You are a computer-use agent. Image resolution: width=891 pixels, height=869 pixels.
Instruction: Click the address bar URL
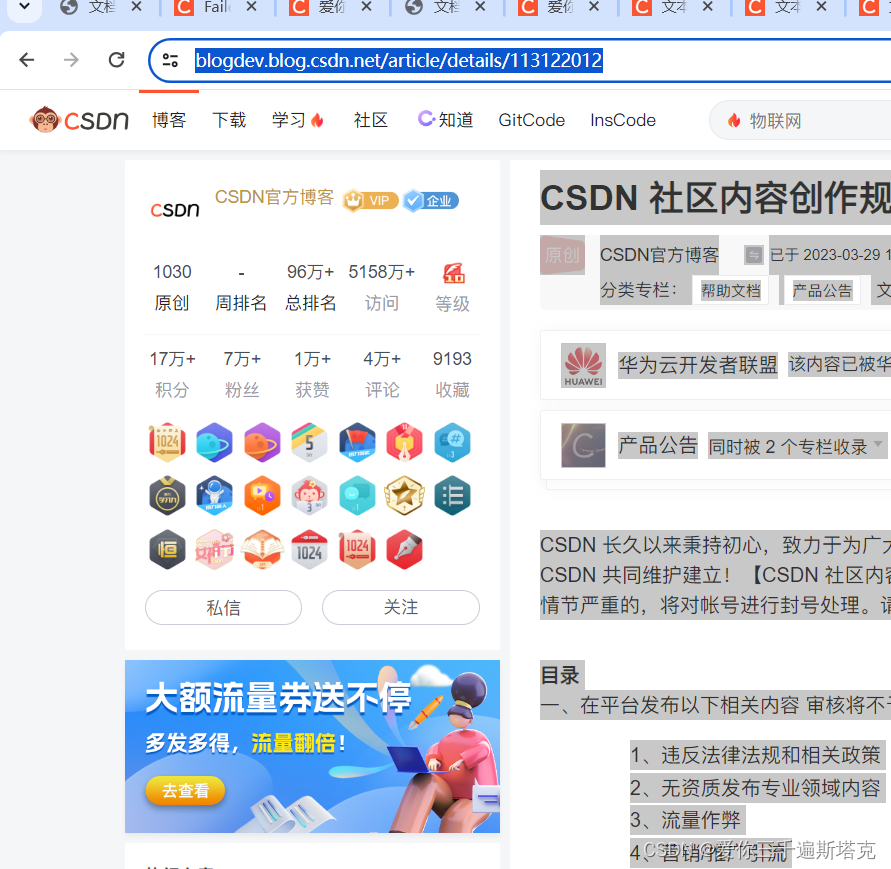coord(398,60)
